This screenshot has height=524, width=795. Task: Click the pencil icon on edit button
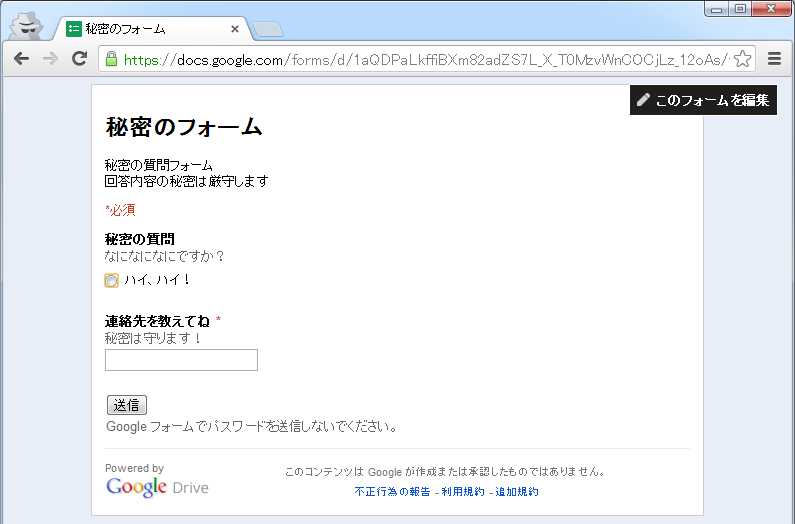point(643,100)
